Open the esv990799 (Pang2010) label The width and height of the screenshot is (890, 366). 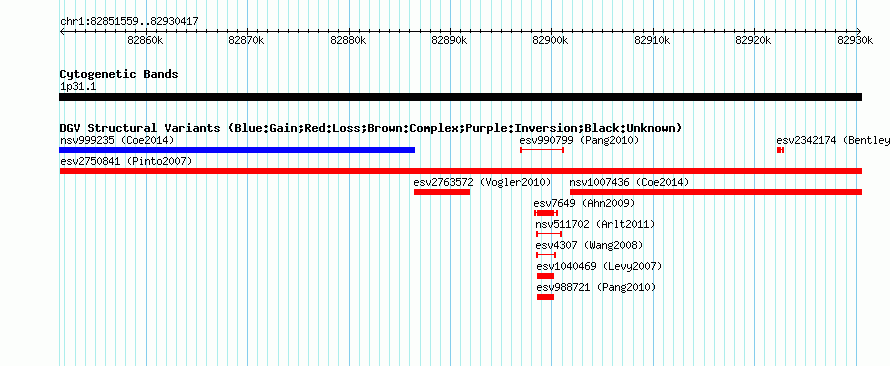(x=579, y=140)
